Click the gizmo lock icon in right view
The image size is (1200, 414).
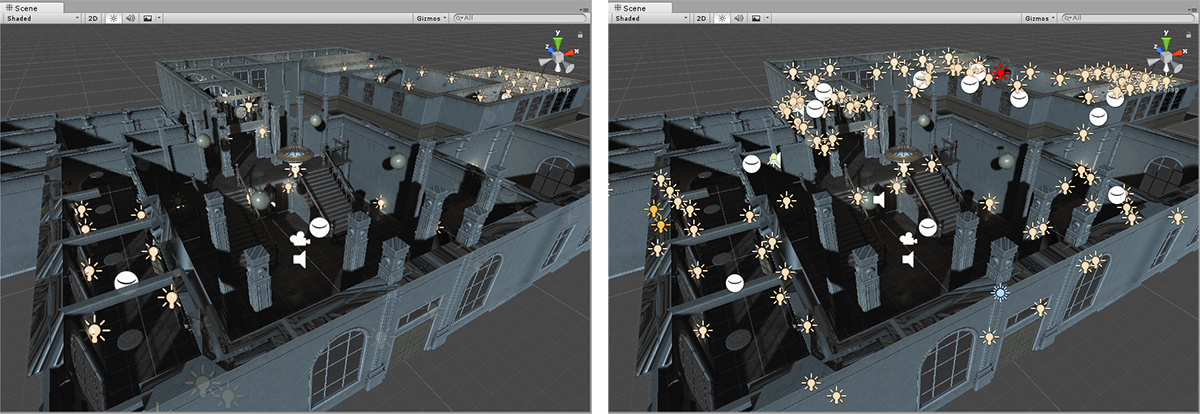pos(1187,35)
